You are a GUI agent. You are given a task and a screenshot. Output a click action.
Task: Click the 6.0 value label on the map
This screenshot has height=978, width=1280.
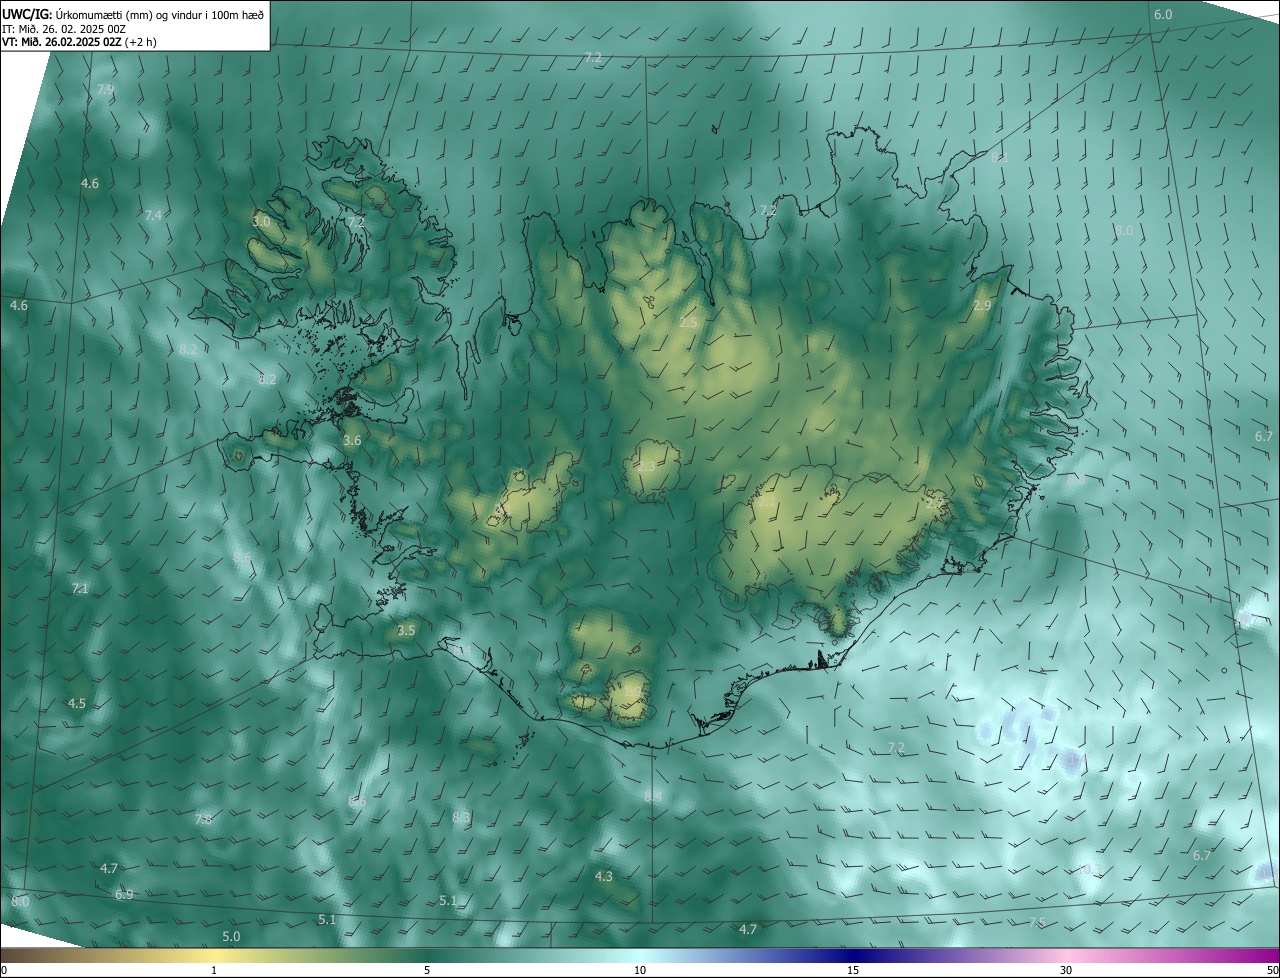point(1163,15)
